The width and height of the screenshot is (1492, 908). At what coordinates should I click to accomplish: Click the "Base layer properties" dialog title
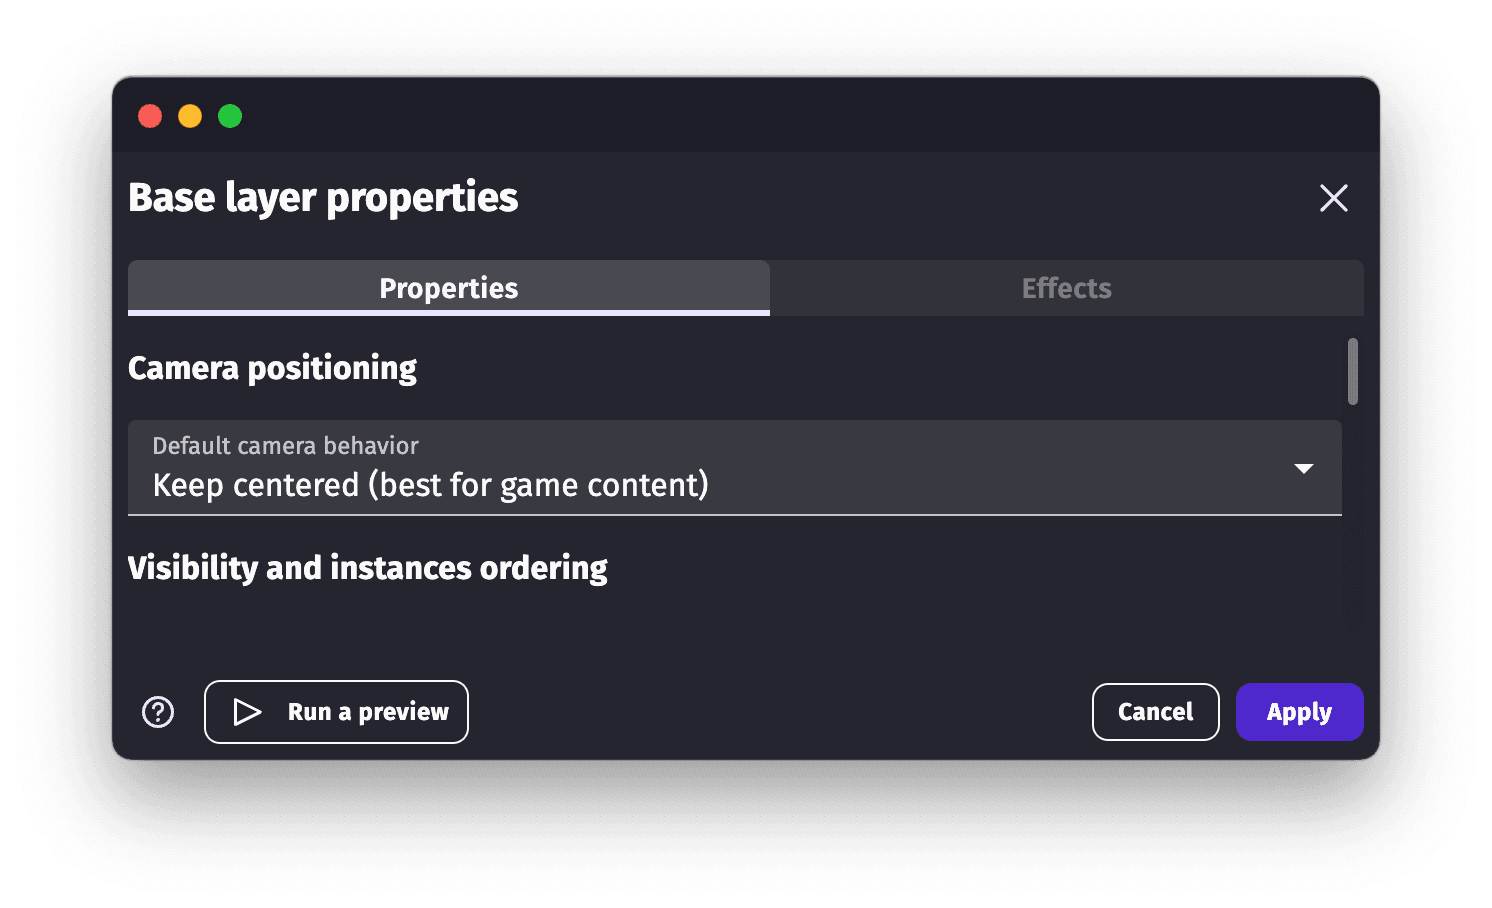323,198
